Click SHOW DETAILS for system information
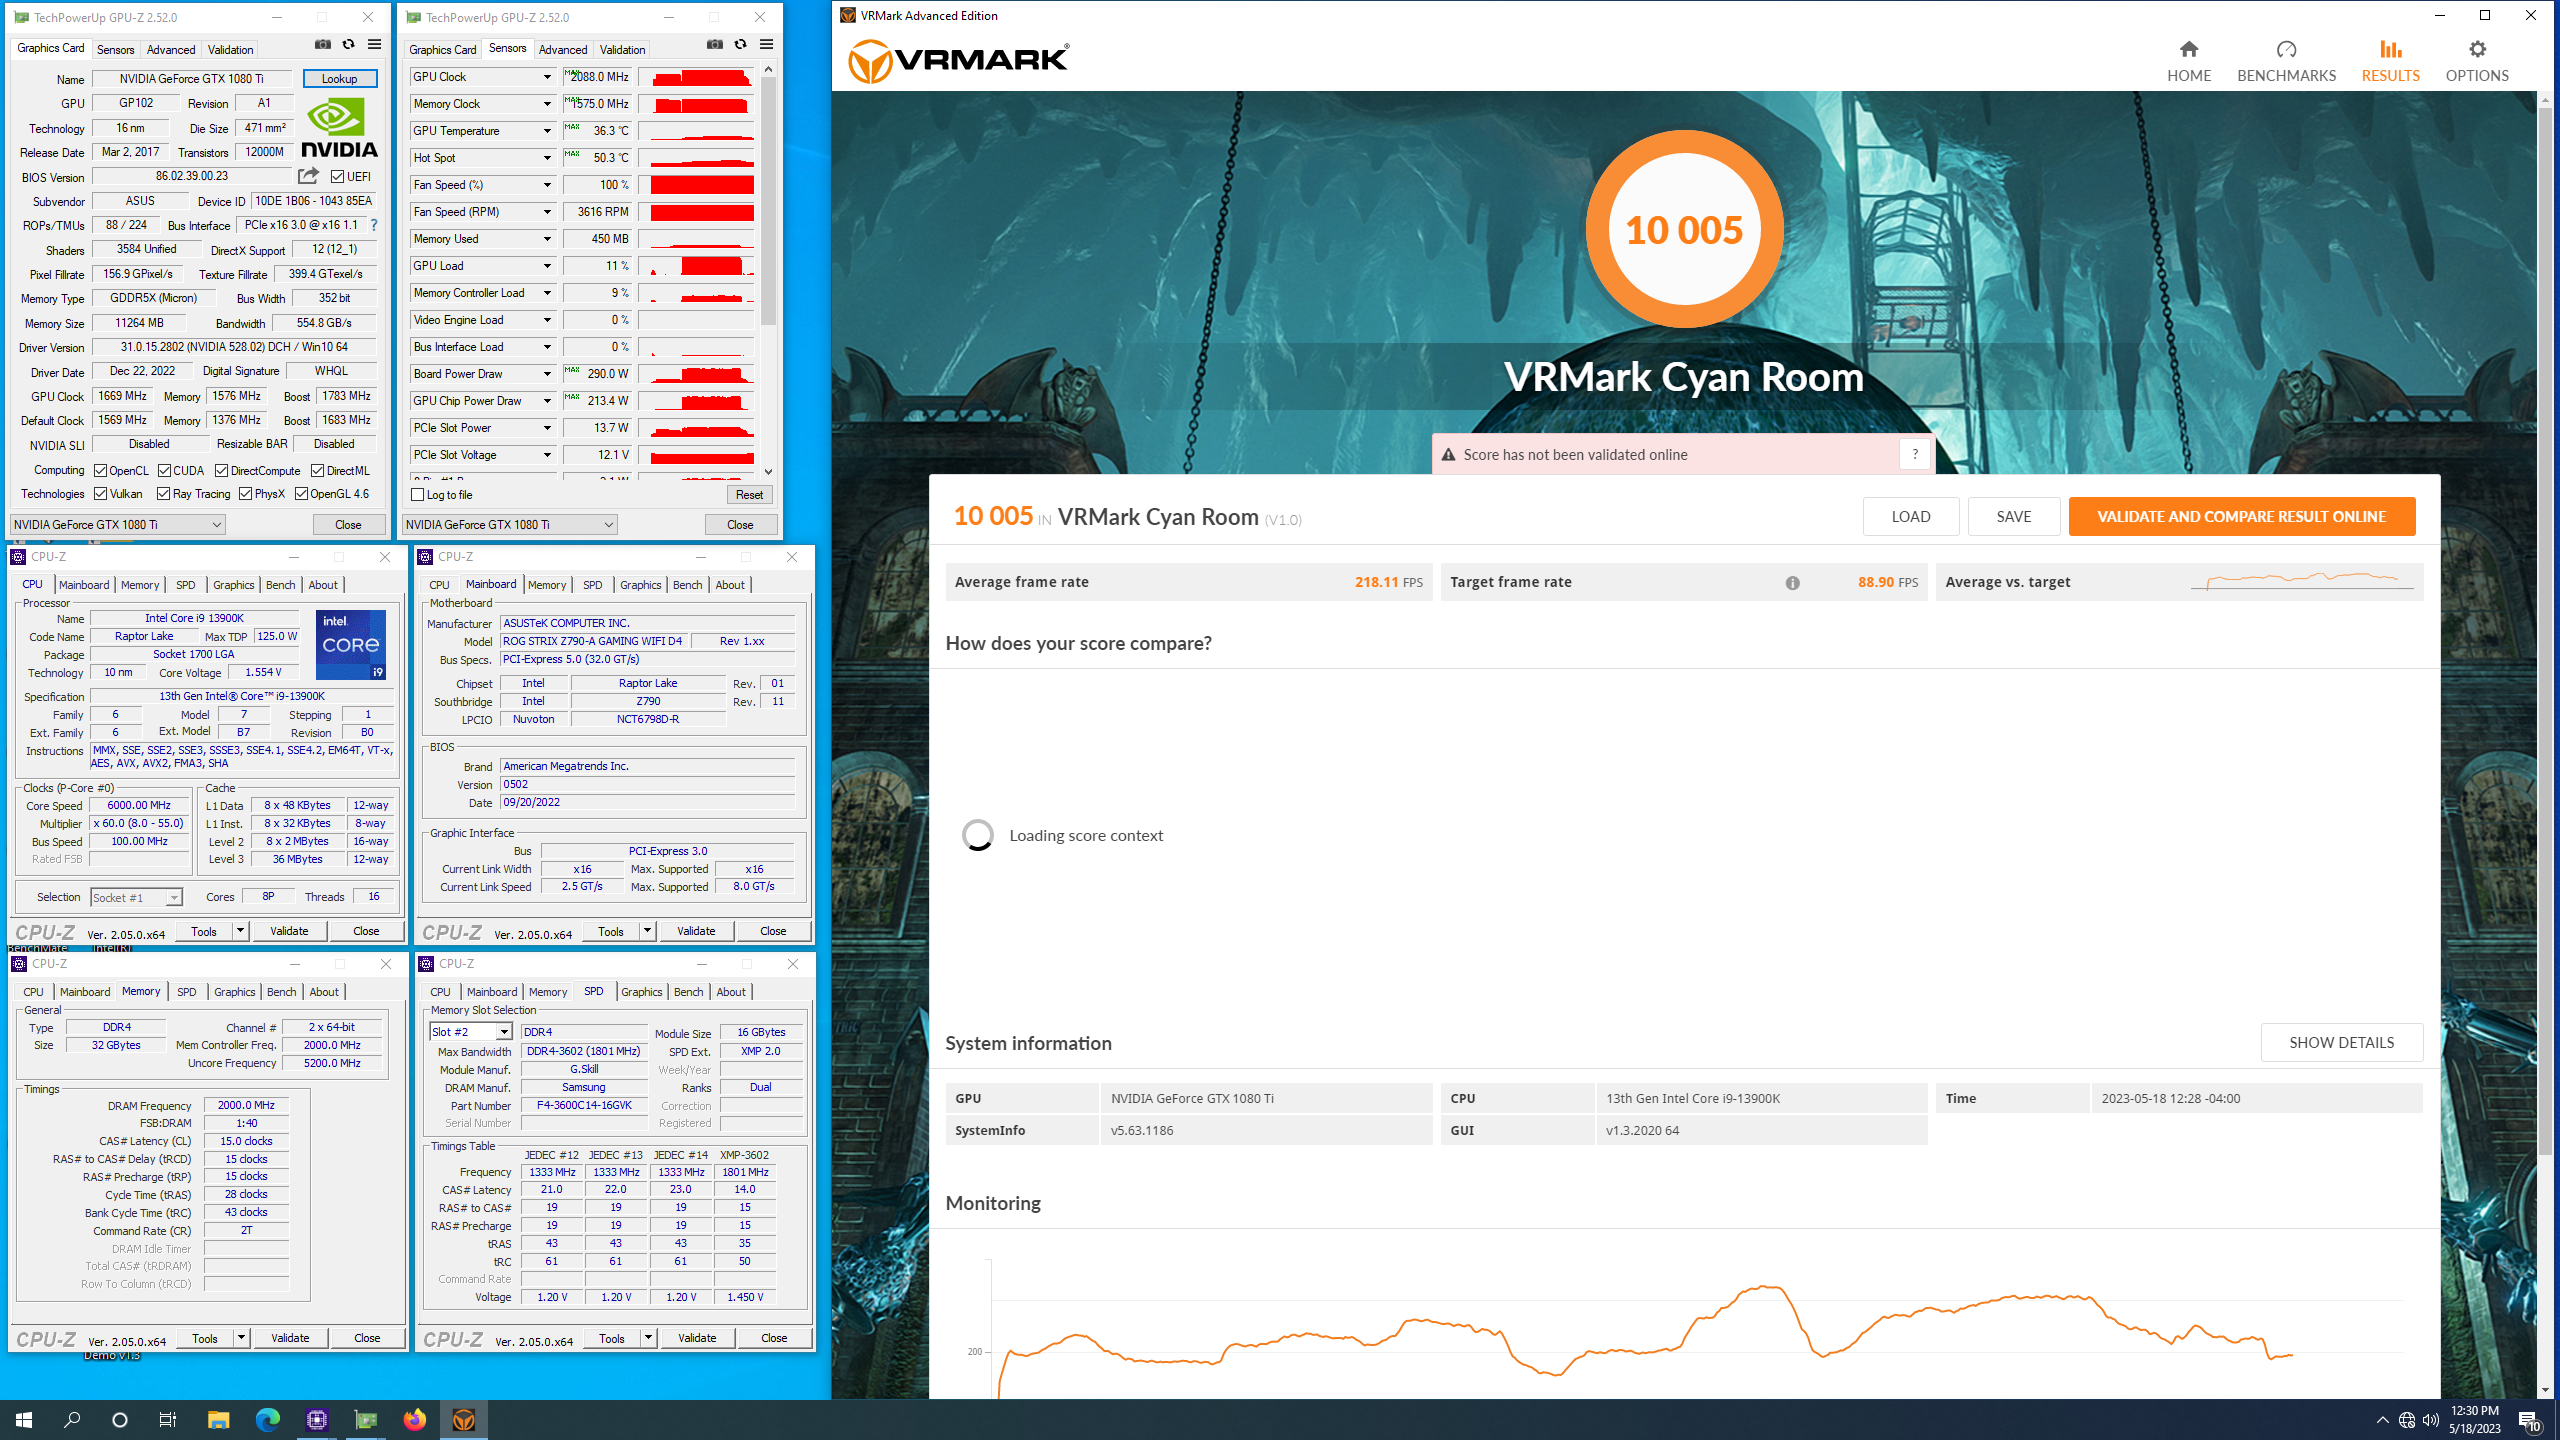2560x1440 pixels. point(2341,1043)
